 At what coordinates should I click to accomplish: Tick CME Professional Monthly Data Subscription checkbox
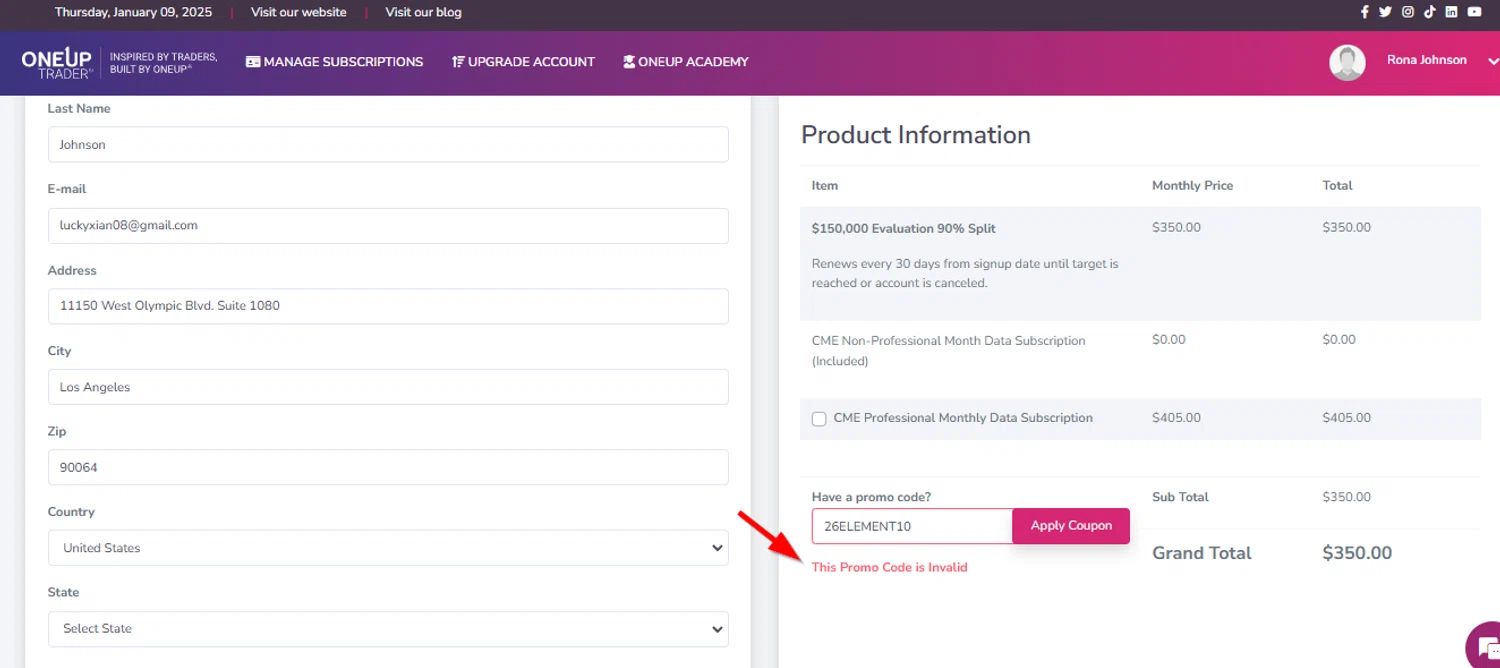point(819,419)
